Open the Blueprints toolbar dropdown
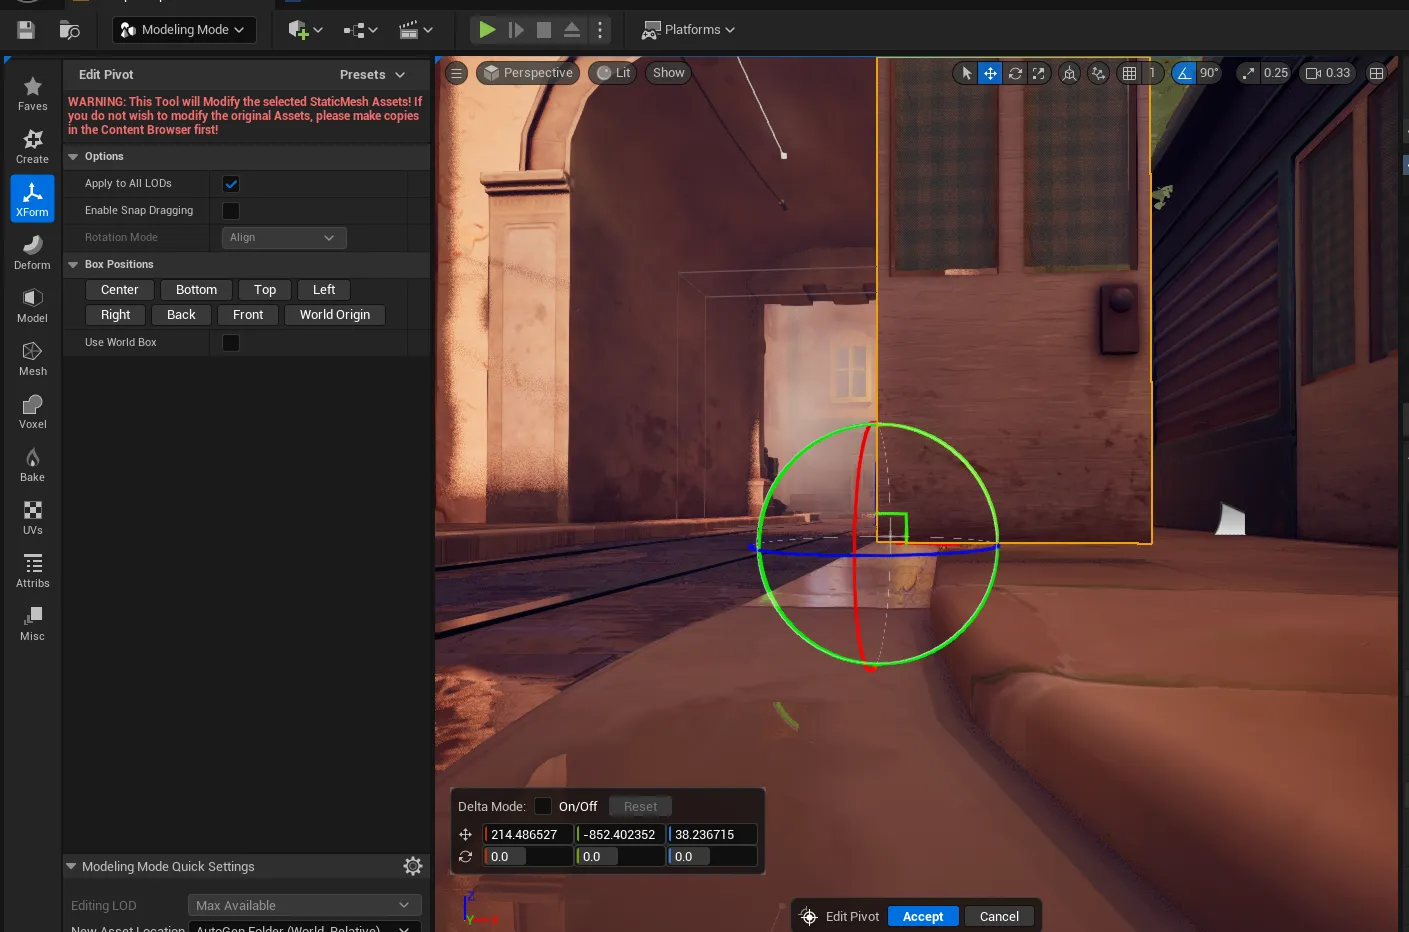The image size is (1409, 932). pos(360,30)
